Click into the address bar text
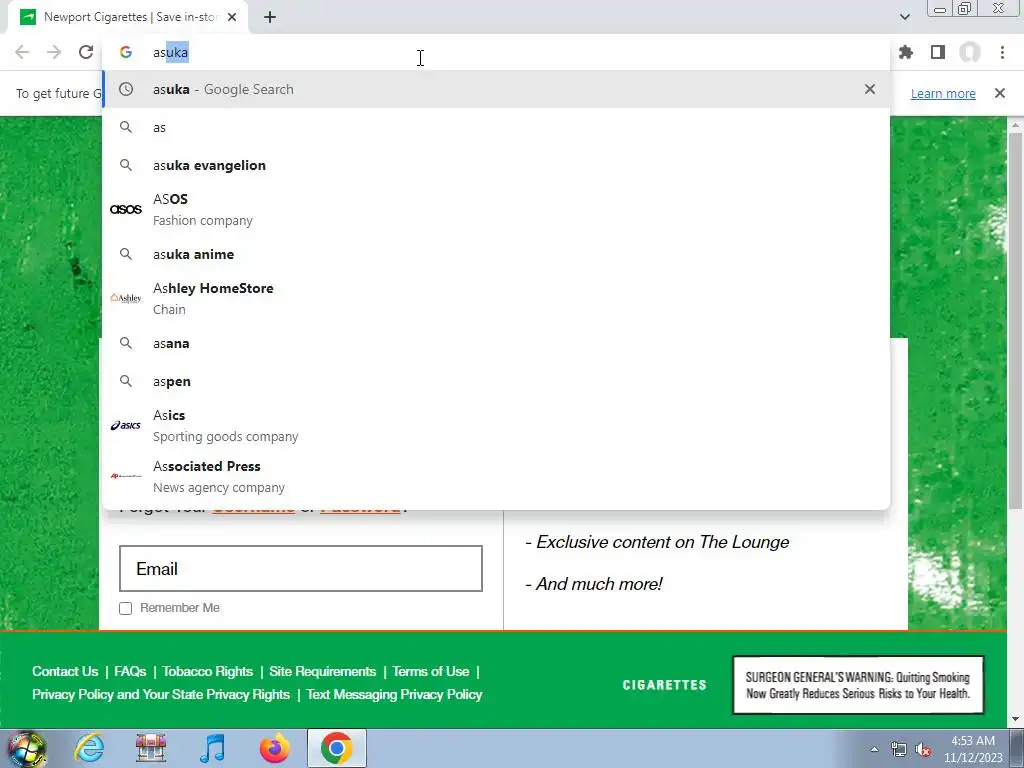 (496, 52)
